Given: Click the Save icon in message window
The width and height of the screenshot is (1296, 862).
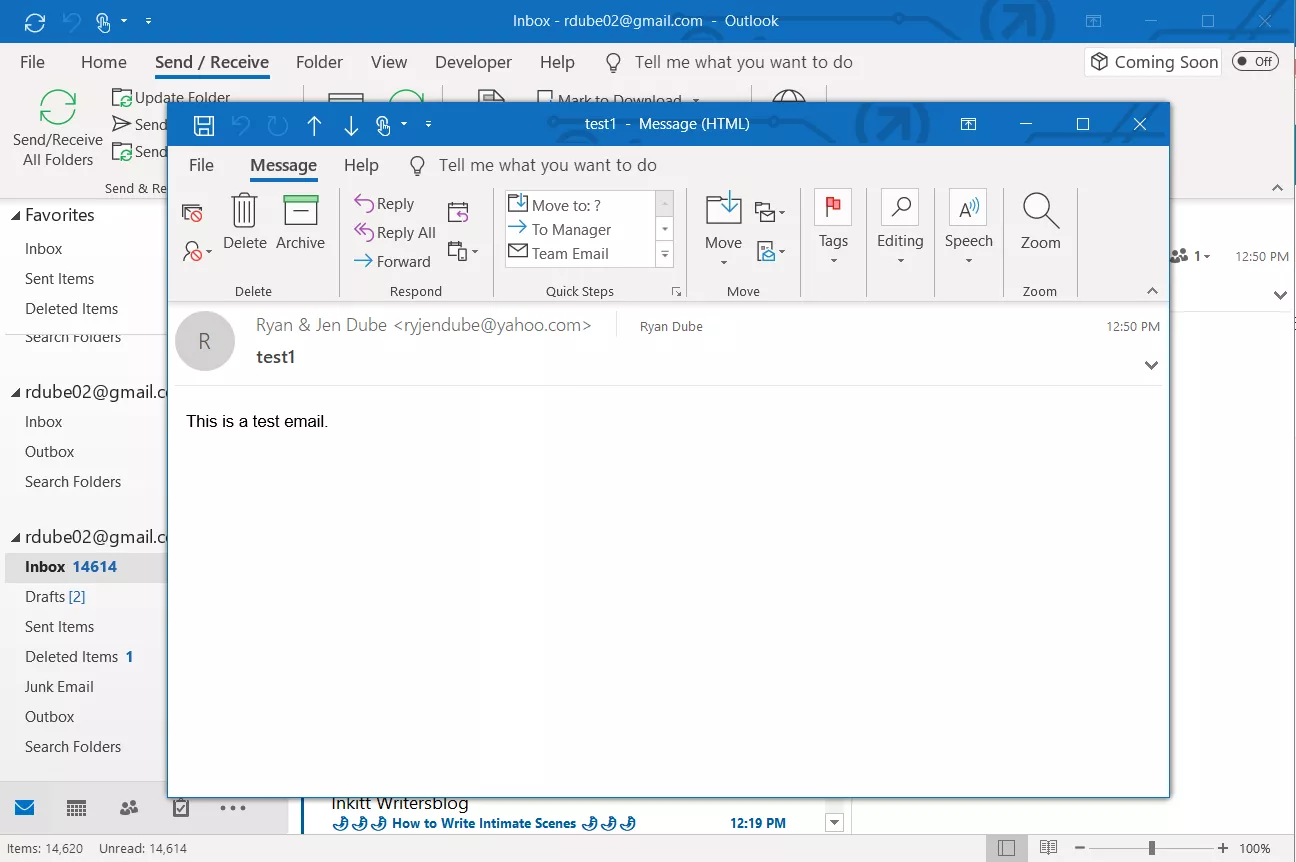Looking at the screenshot, I should coord(203,125).
